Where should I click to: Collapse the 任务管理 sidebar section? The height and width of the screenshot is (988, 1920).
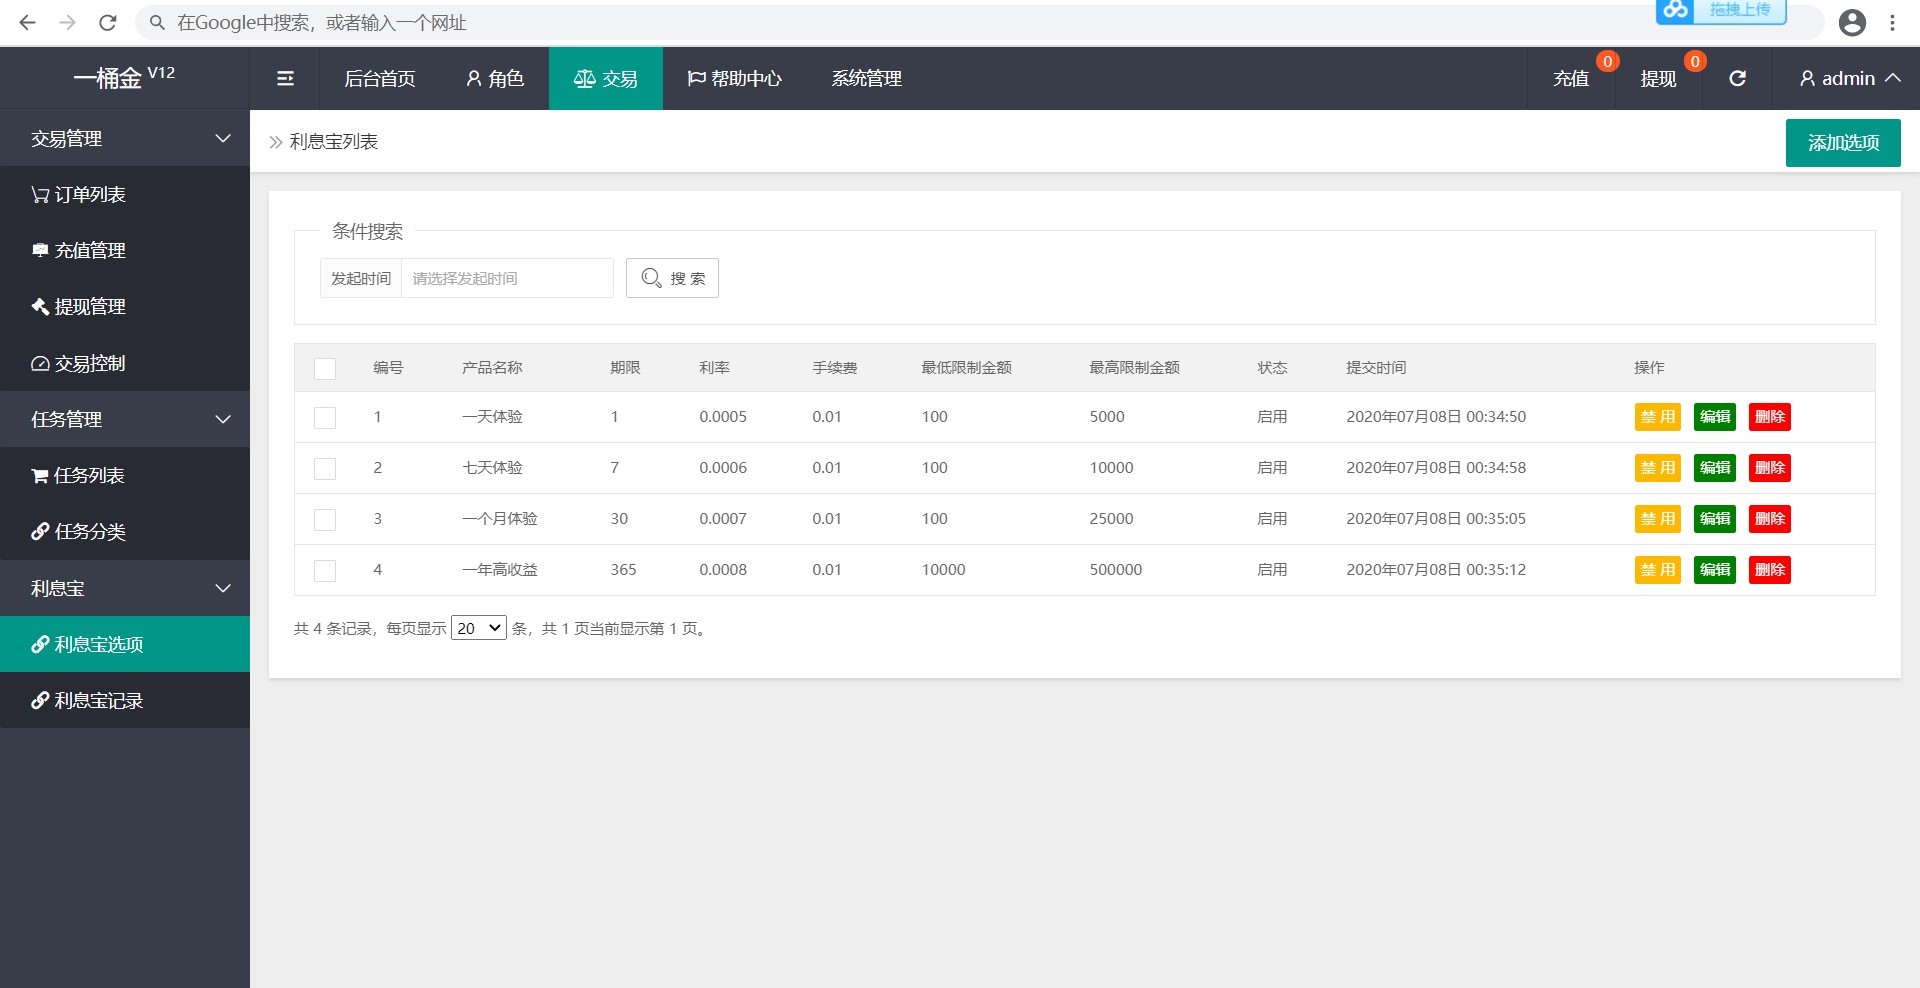125,419
